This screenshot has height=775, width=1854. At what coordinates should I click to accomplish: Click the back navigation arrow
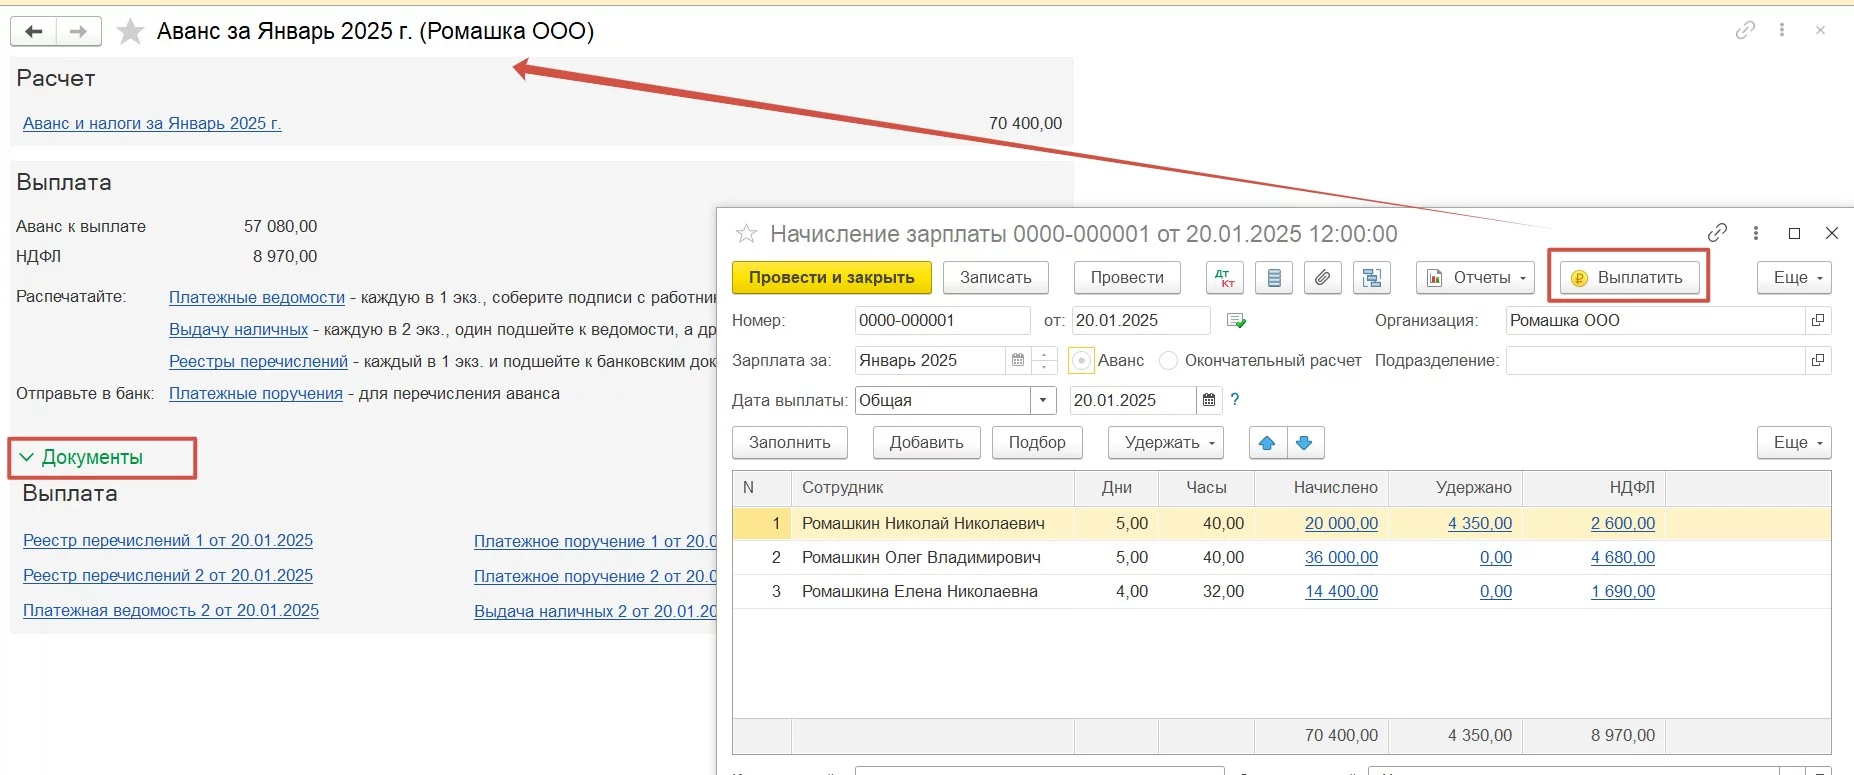pos(34,32)
